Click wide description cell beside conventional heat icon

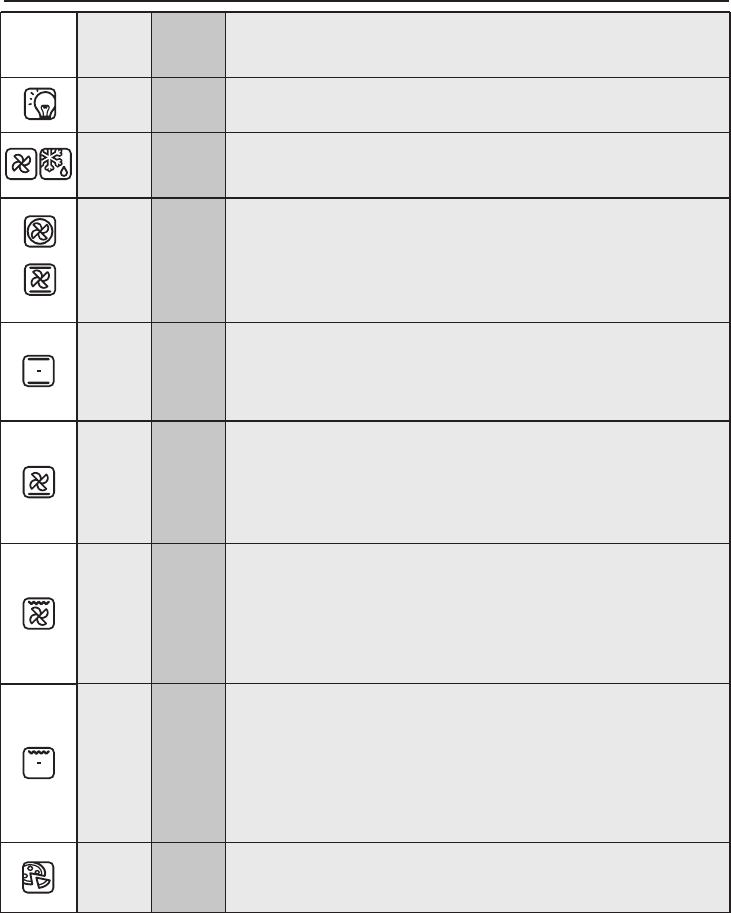click(476, 371)
